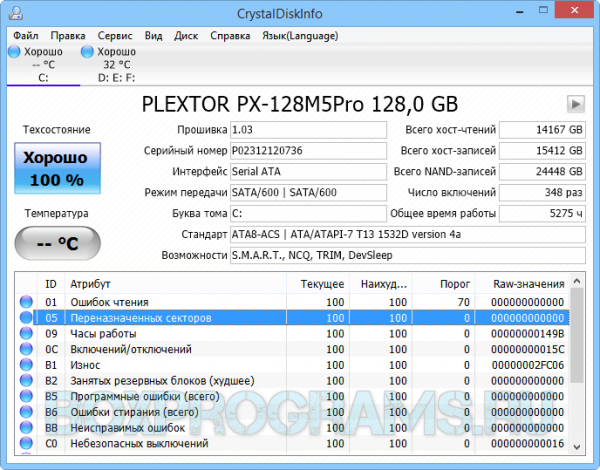The image size is (600, 470).
Task: Click the Прошивка field showing 1.03
Action: point(308,130)
